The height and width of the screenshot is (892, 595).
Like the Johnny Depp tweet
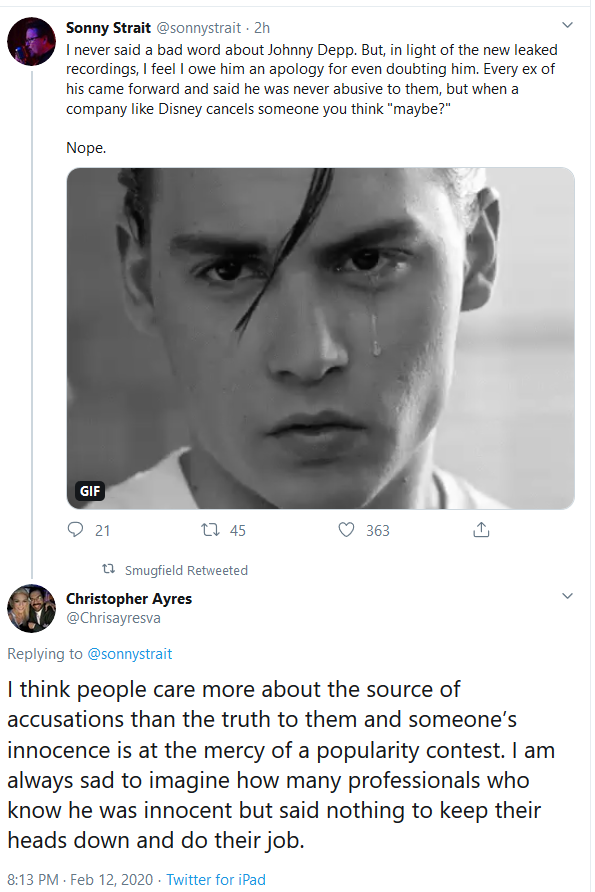point(346,530)
